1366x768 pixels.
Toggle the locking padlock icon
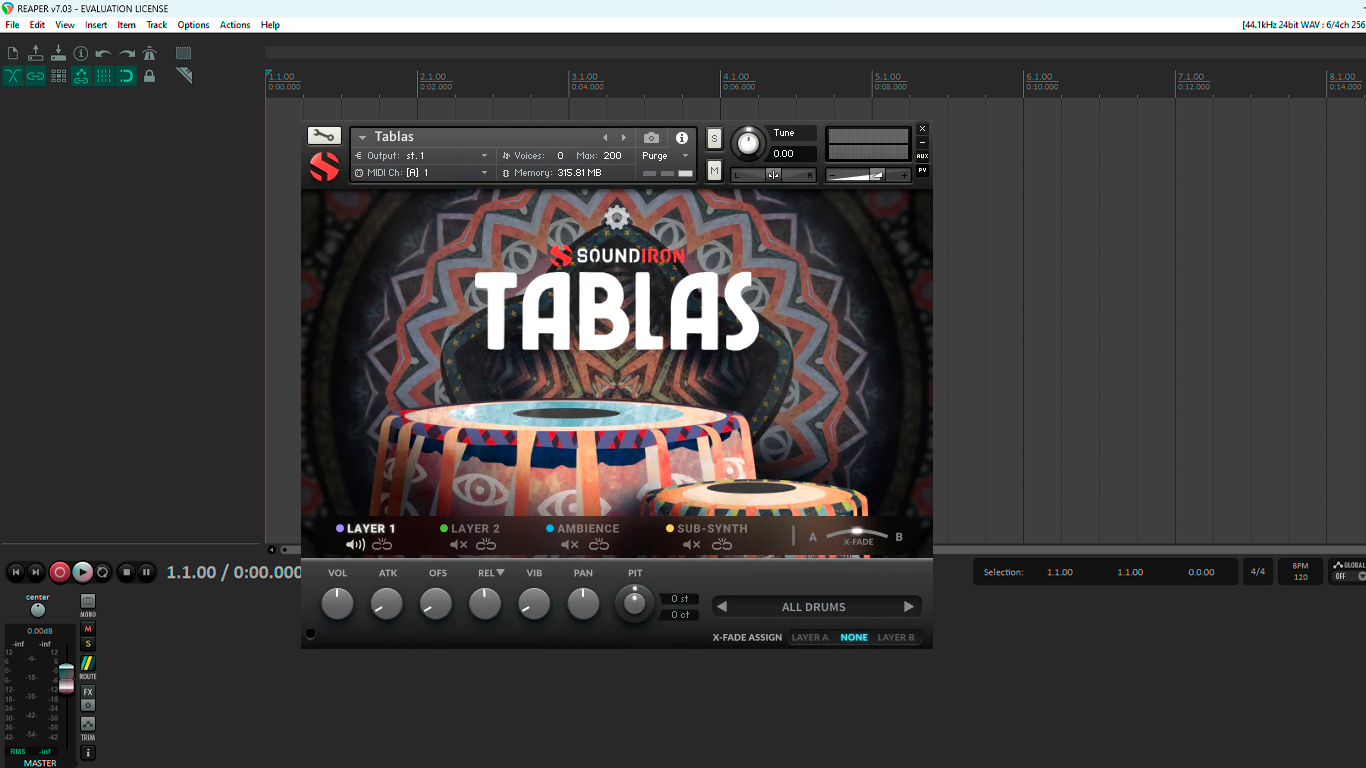click(x=150, y=76)
